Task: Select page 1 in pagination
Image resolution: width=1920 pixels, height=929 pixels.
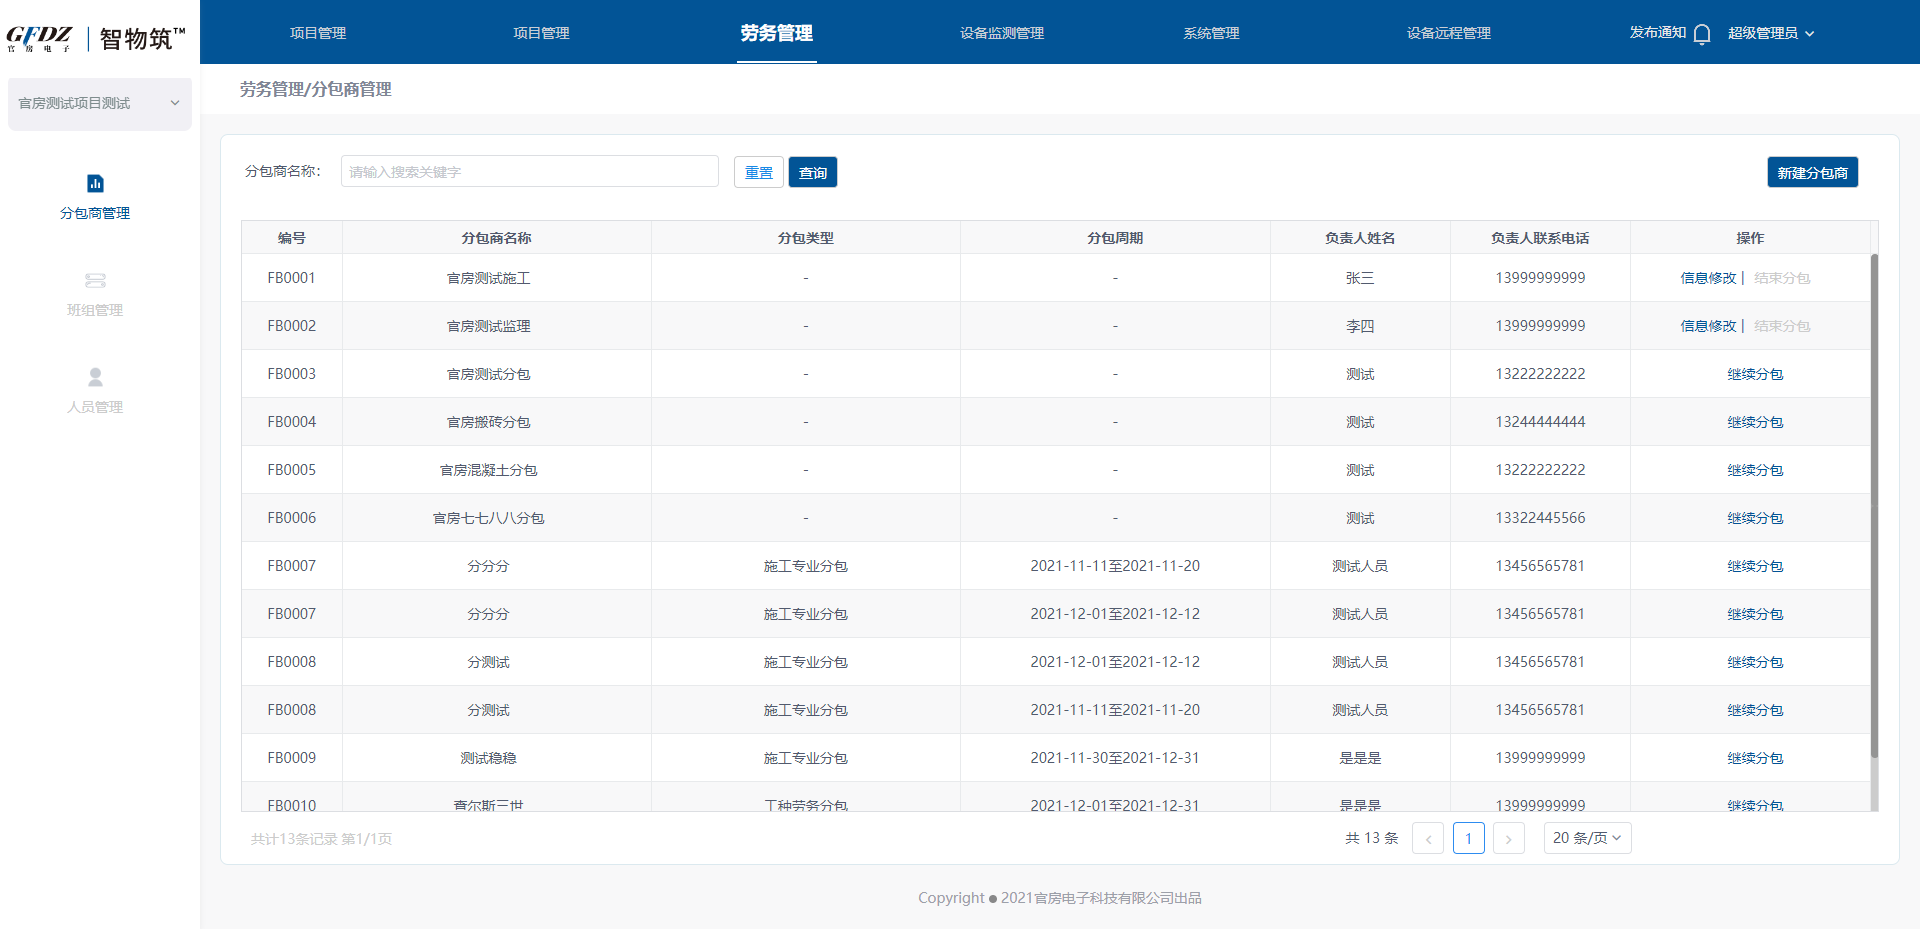Action: (1468, 838)
